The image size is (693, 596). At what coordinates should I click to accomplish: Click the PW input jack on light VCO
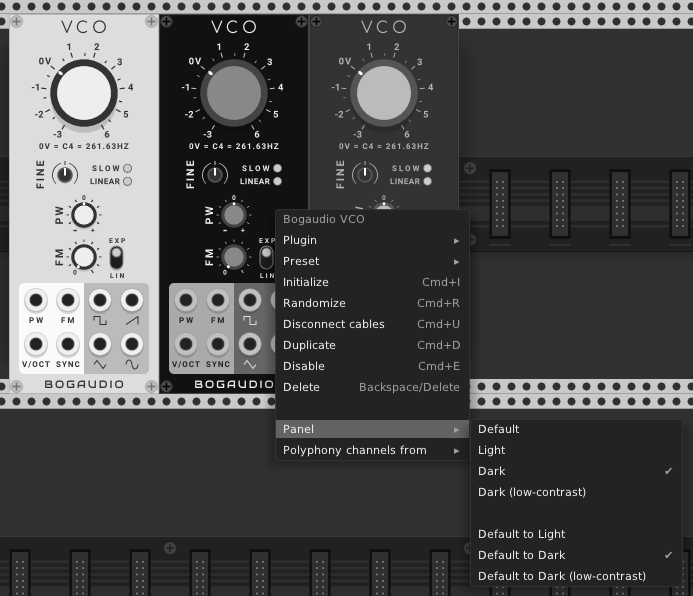(x=36, y=300)
